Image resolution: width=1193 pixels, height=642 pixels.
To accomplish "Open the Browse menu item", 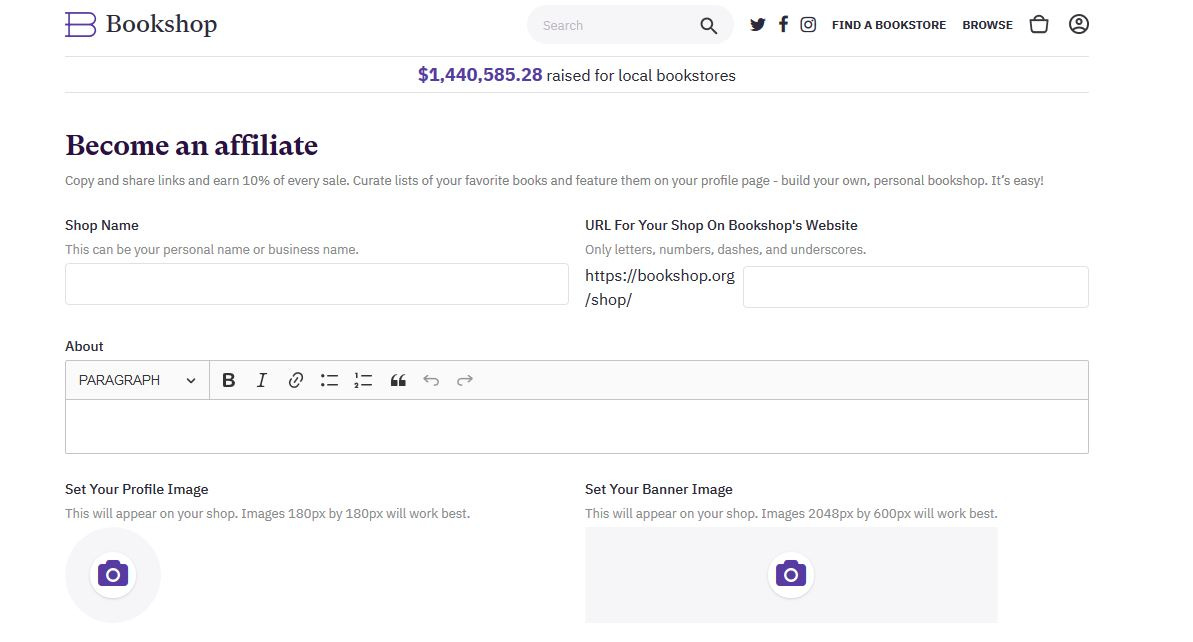I will (x=988, y=25).
